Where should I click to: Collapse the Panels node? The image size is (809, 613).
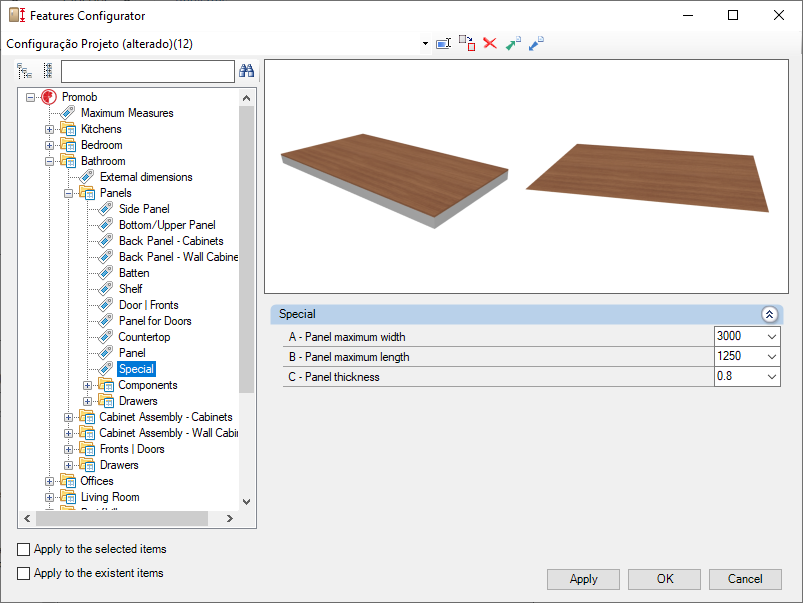coord(69,193)
